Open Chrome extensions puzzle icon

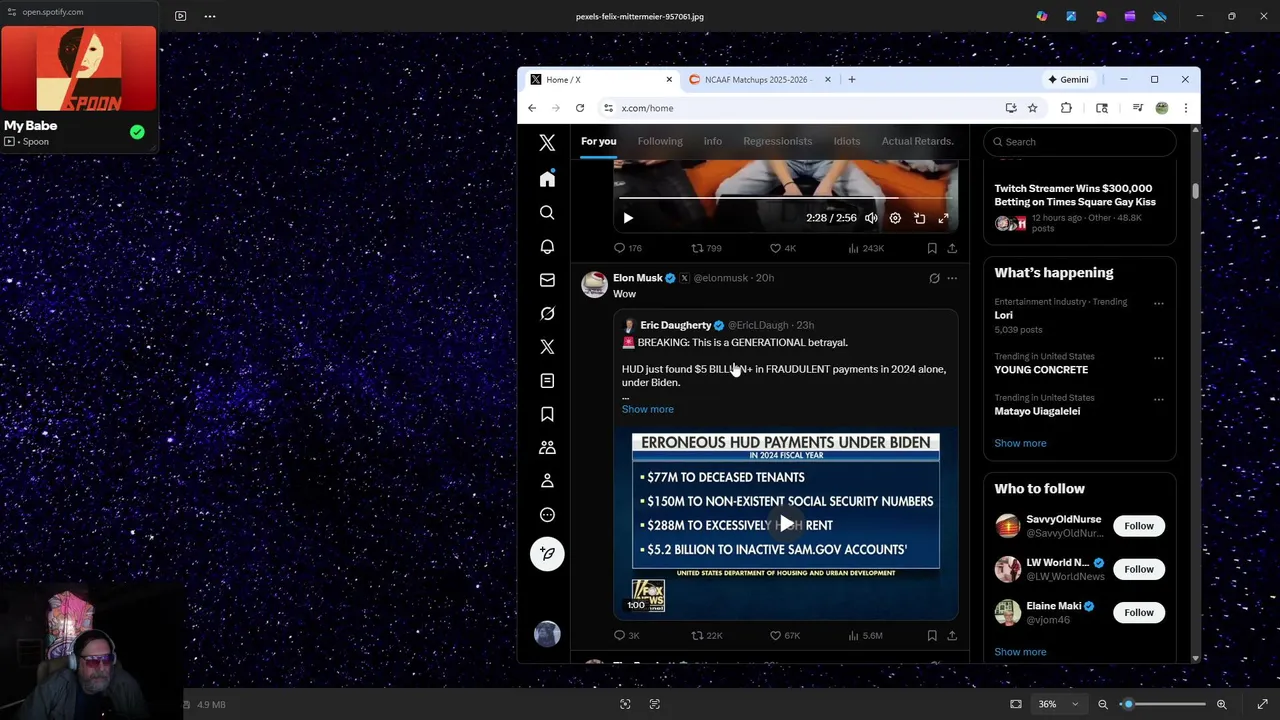coord(1066,108)
